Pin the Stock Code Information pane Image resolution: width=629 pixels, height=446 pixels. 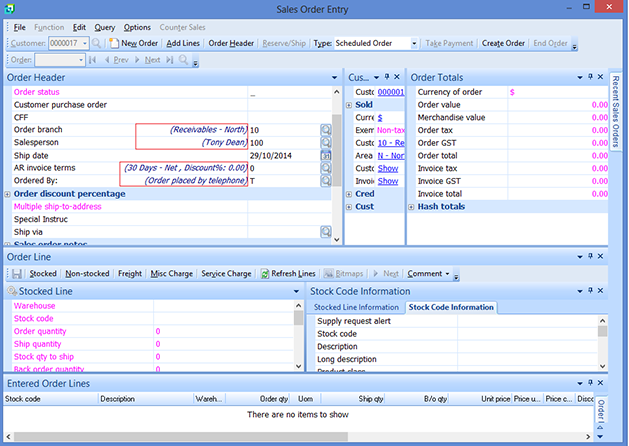click(x=590, y=290)
